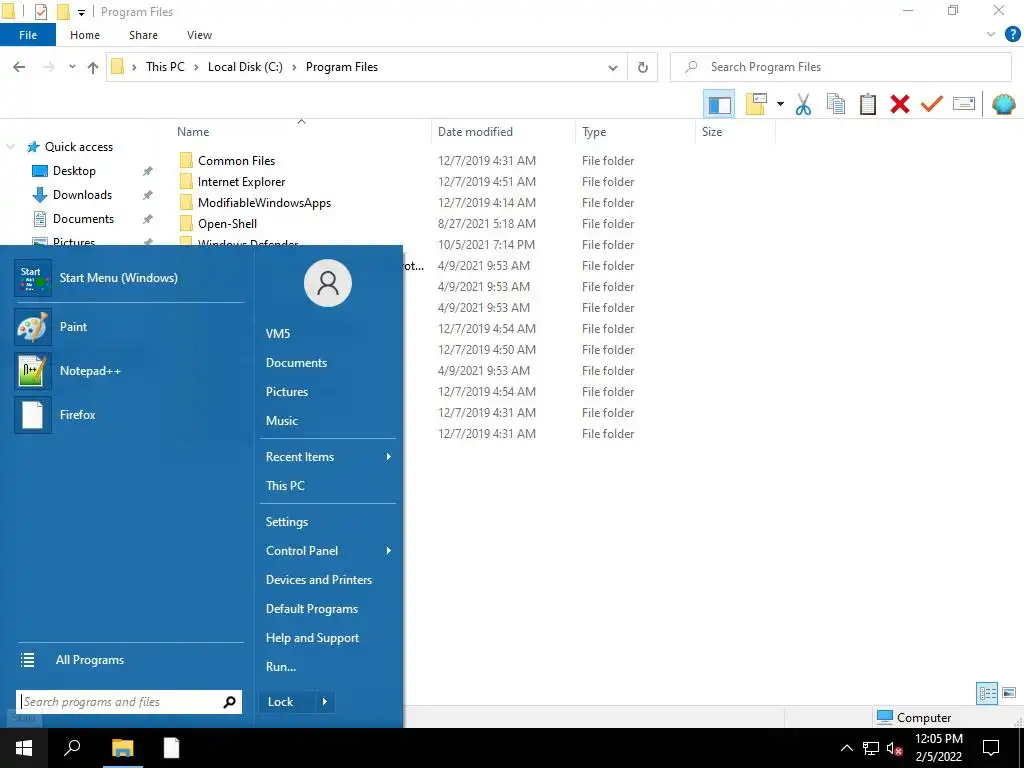This screenshot has height=768, width=1024.
Task: Click the folder view settings toolbar icon
Action: click(x=756, y=104)
